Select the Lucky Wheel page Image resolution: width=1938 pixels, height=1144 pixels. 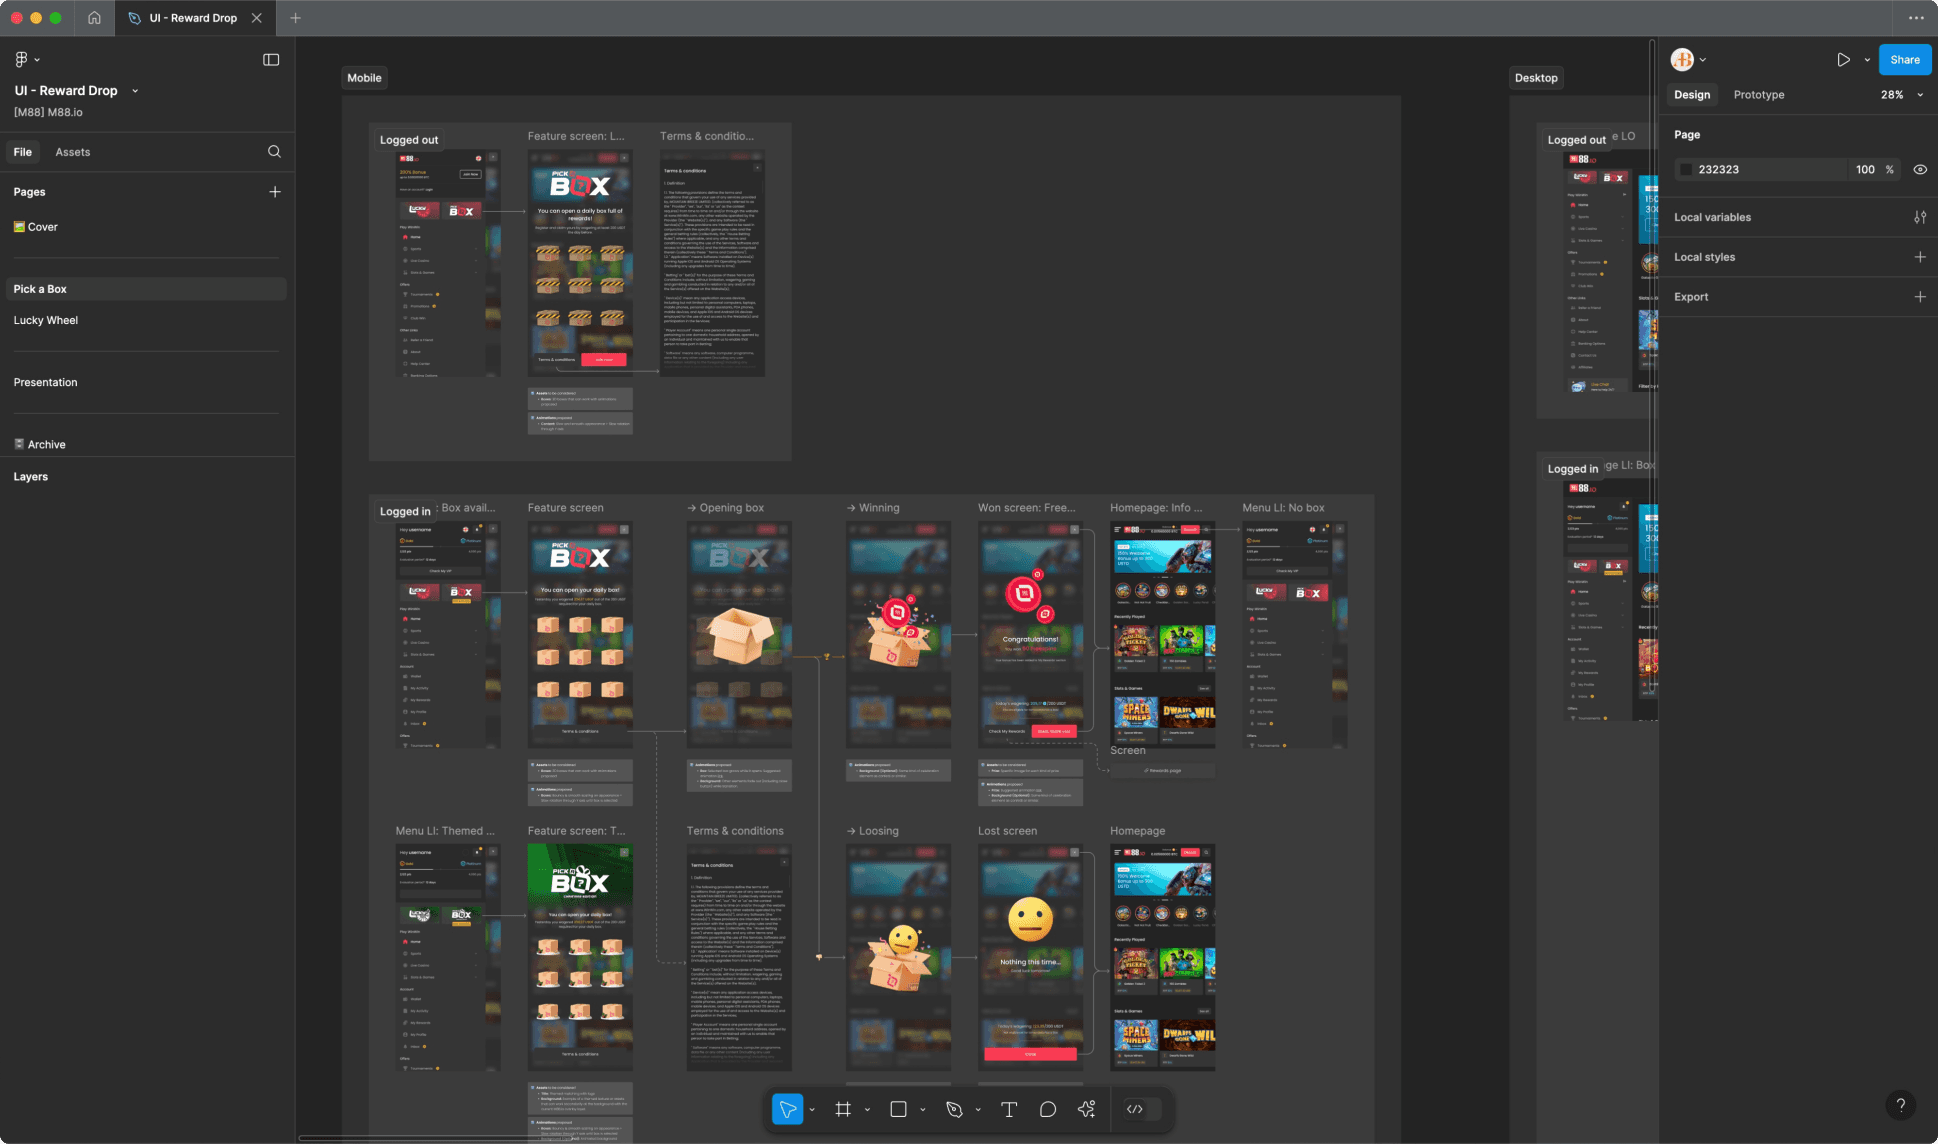point(46,319)
